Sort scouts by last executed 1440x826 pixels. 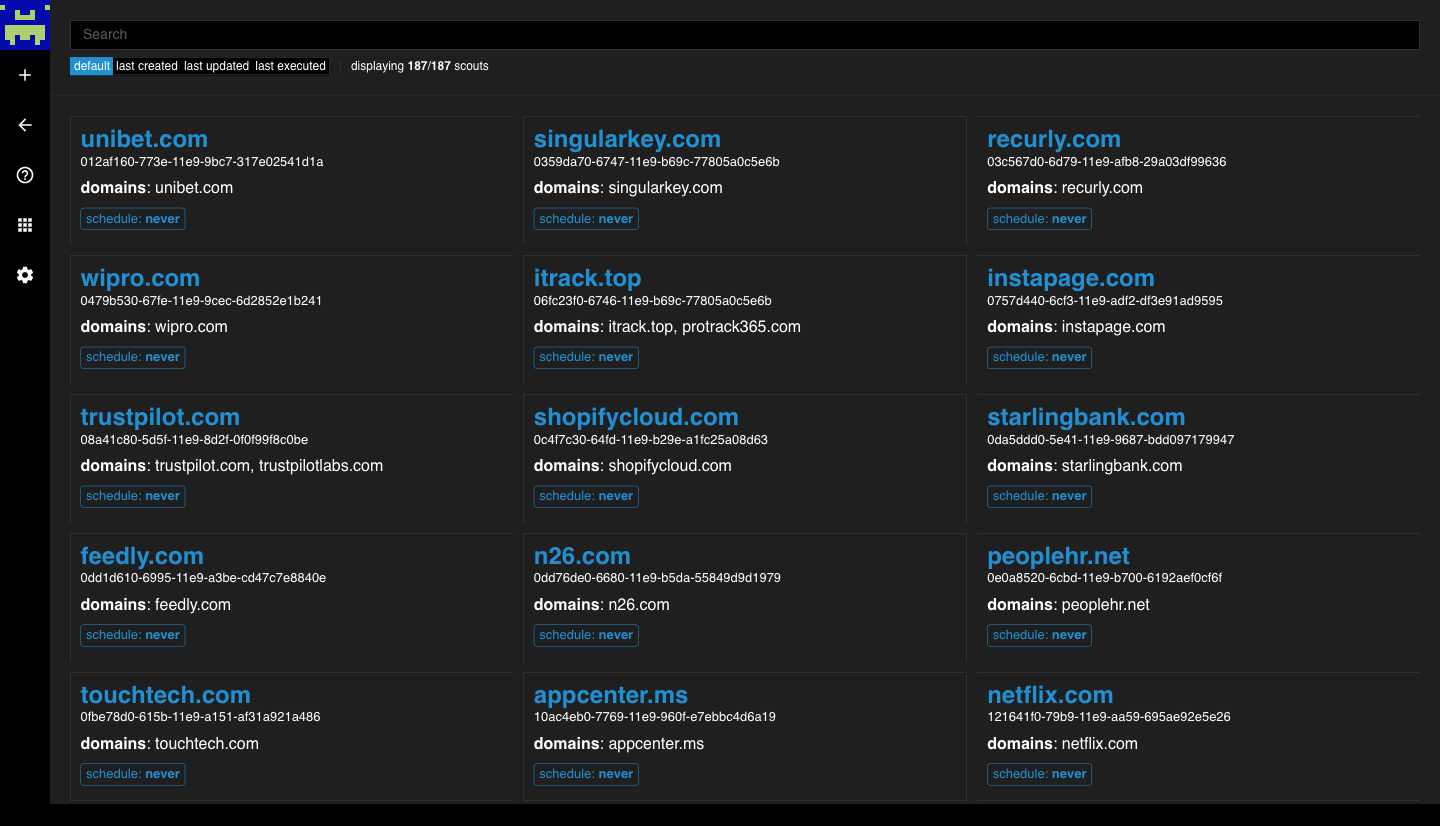(290, 66)
